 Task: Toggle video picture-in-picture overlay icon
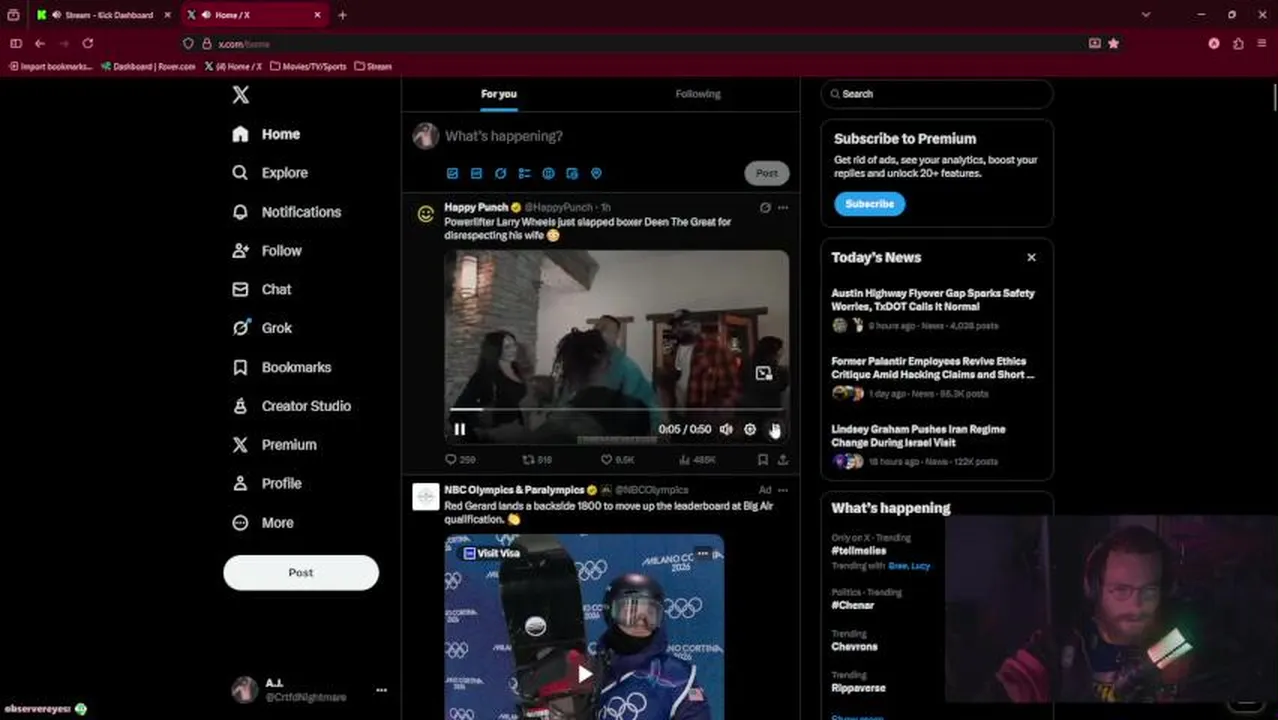coord(764,373)
